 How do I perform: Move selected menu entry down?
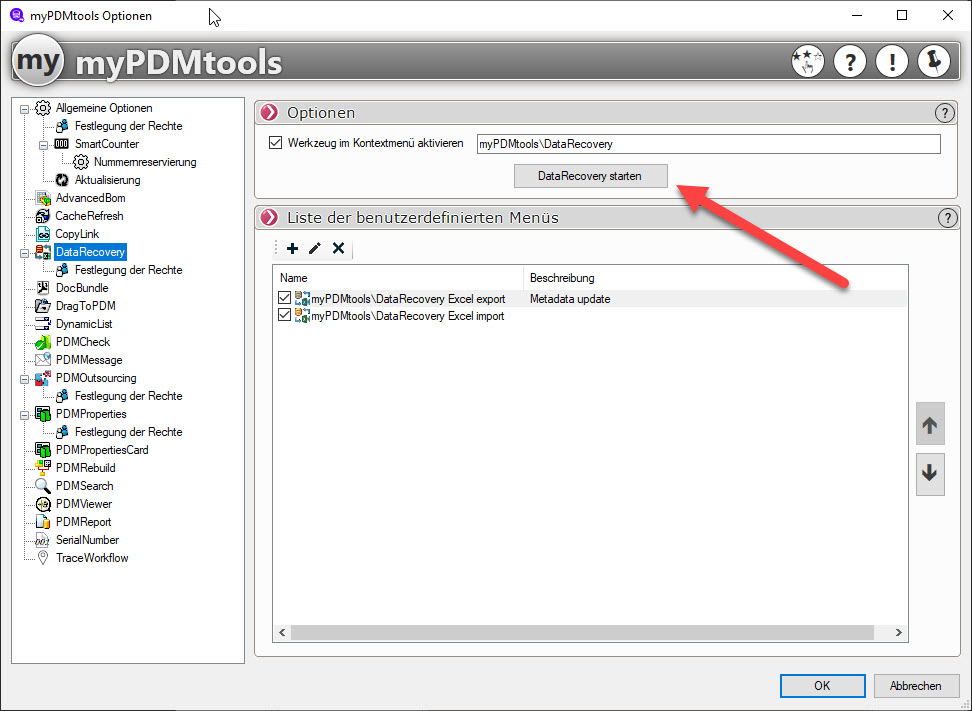tap(930, 474)
